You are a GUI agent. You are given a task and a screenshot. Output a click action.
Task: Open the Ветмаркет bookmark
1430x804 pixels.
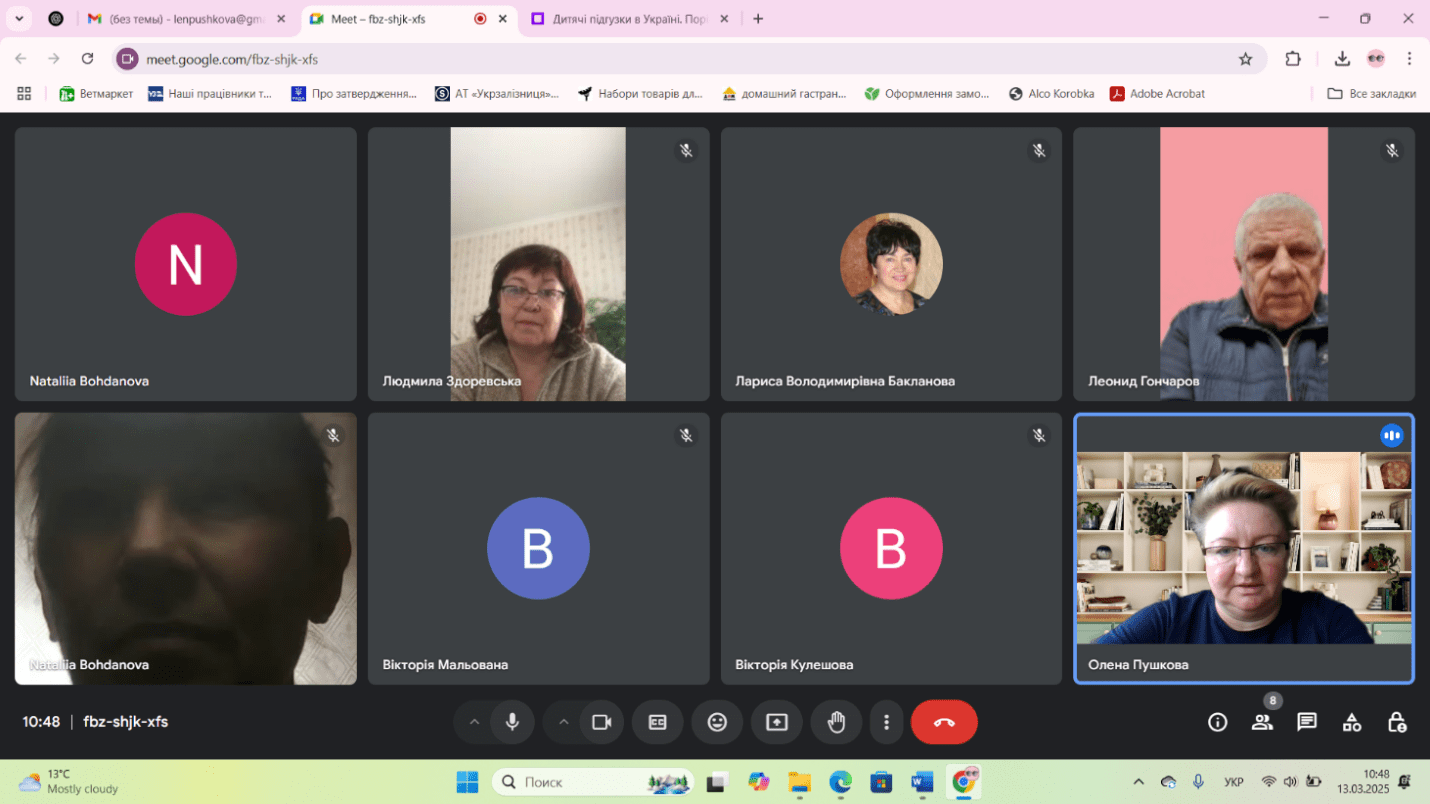96,94
